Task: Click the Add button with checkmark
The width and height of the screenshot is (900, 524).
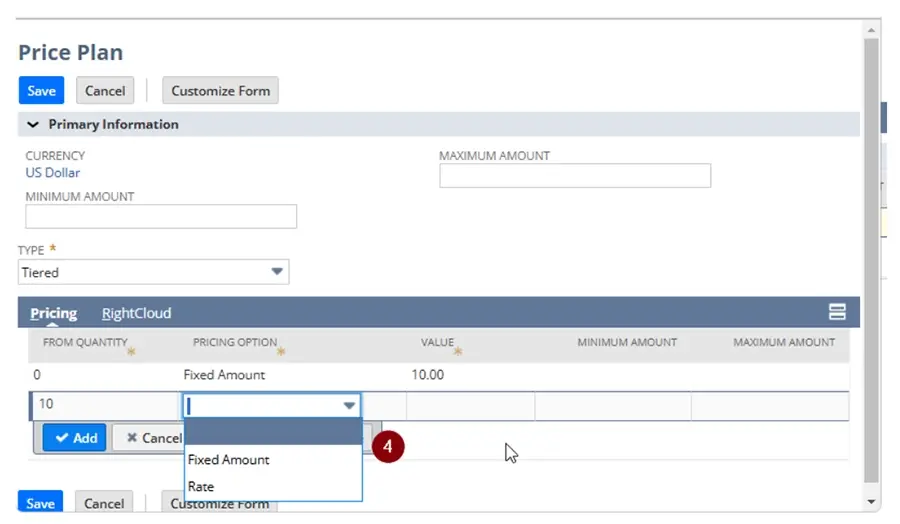Action: (x=75, y=438)
